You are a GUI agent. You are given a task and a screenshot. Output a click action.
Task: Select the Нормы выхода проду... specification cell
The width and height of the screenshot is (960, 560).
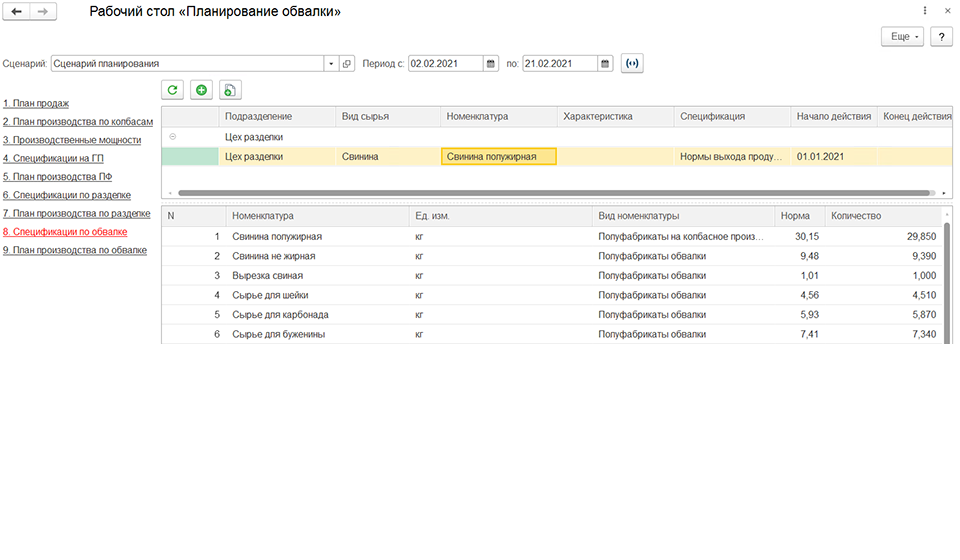732,157
